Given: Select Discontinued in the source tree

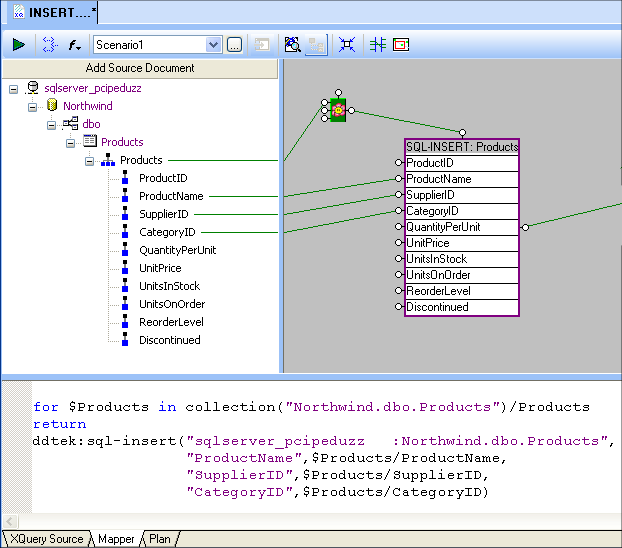Looking at the screenshot, I should tap(169, 340).
